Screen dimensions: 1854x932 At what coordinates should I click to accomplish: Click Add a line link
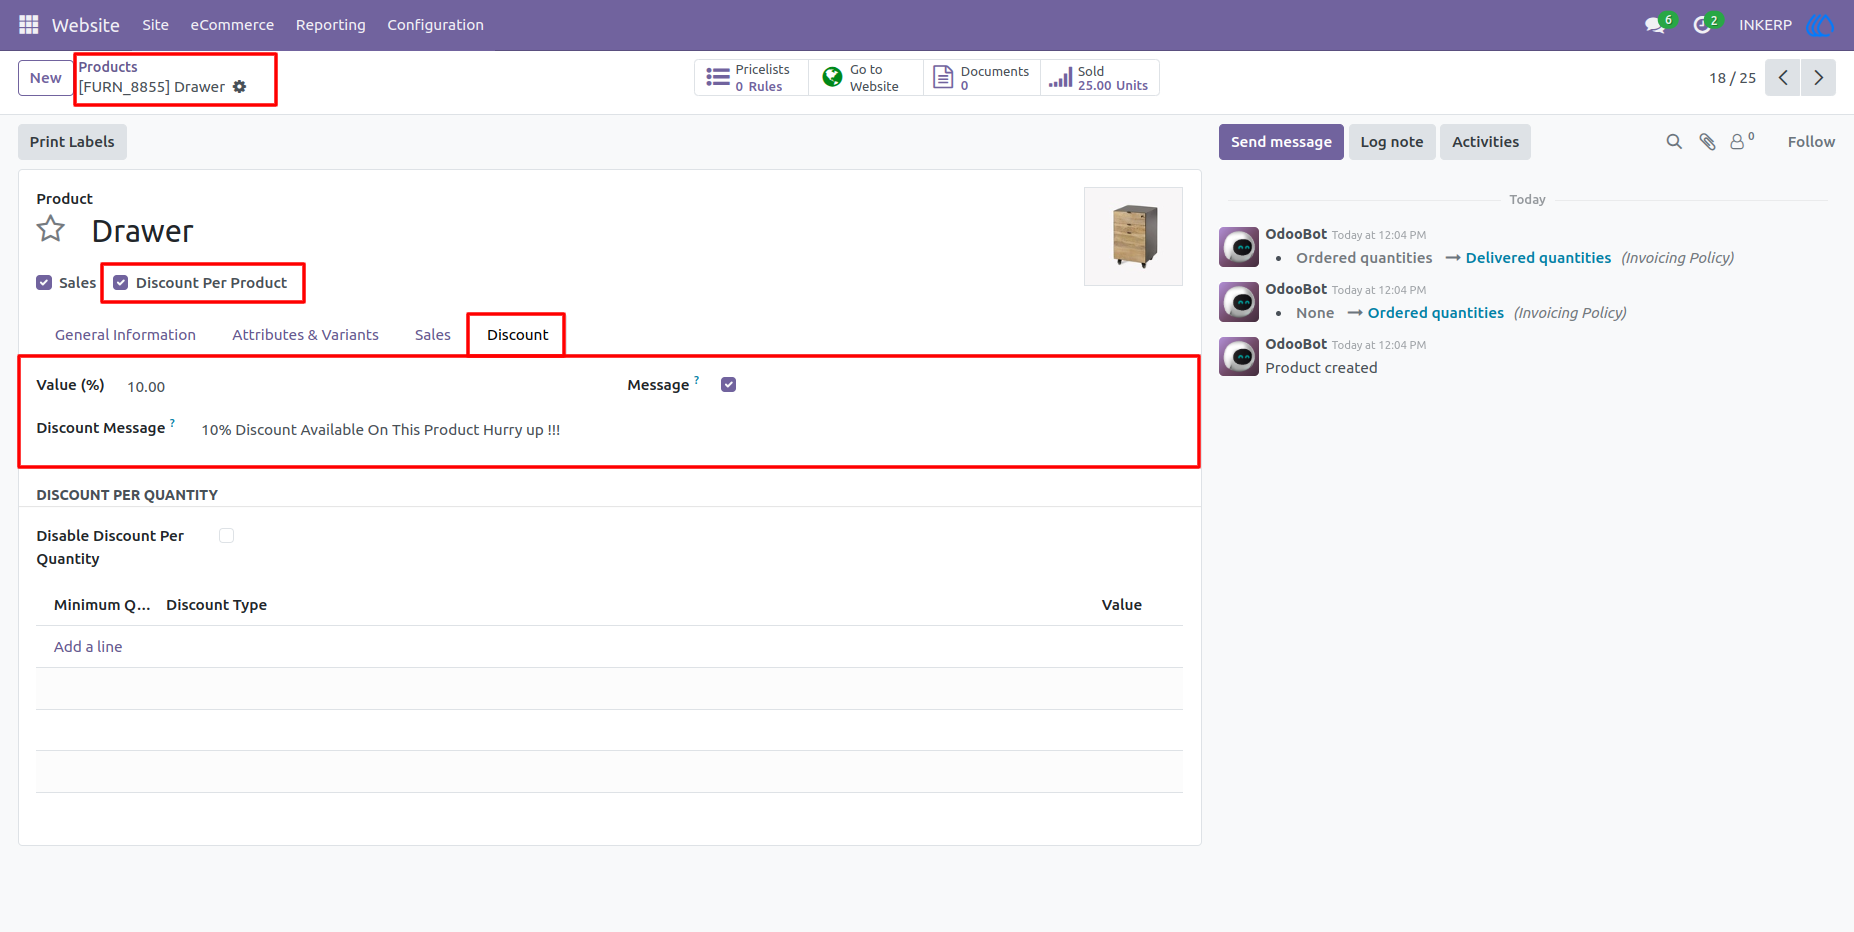(88, 647)
